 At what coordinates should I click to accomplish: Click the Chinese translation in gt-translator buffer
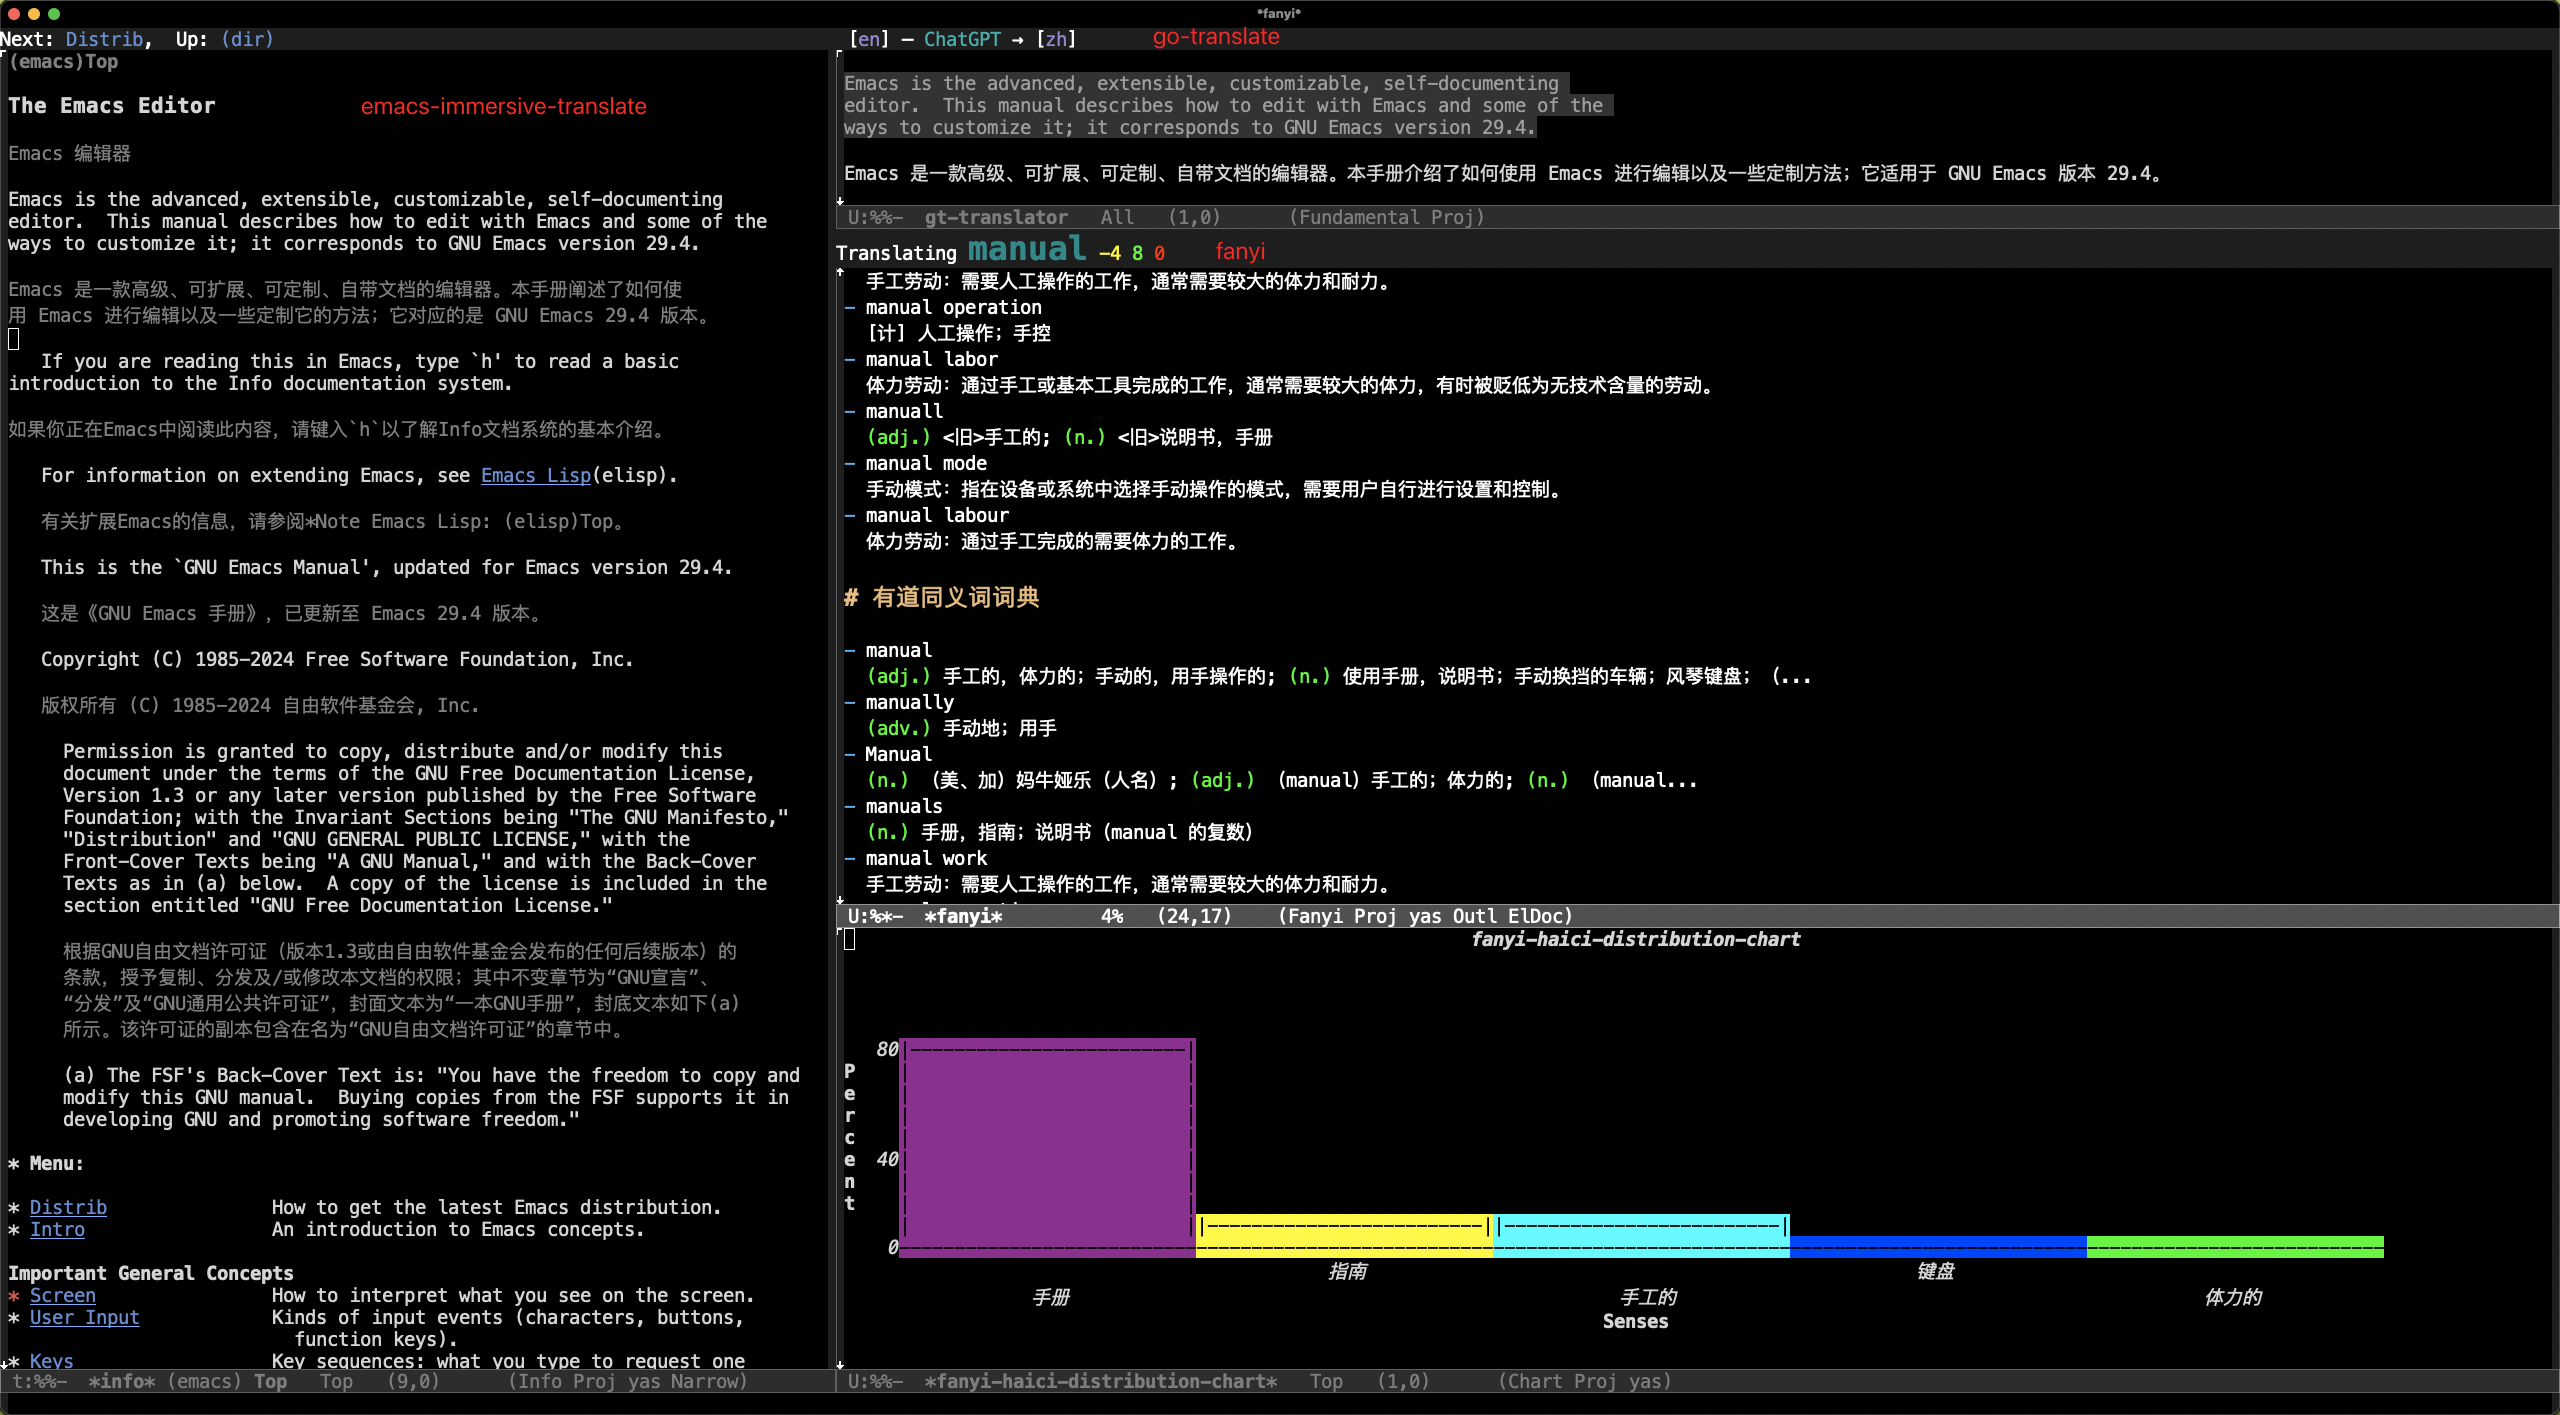coord(1503,173)
